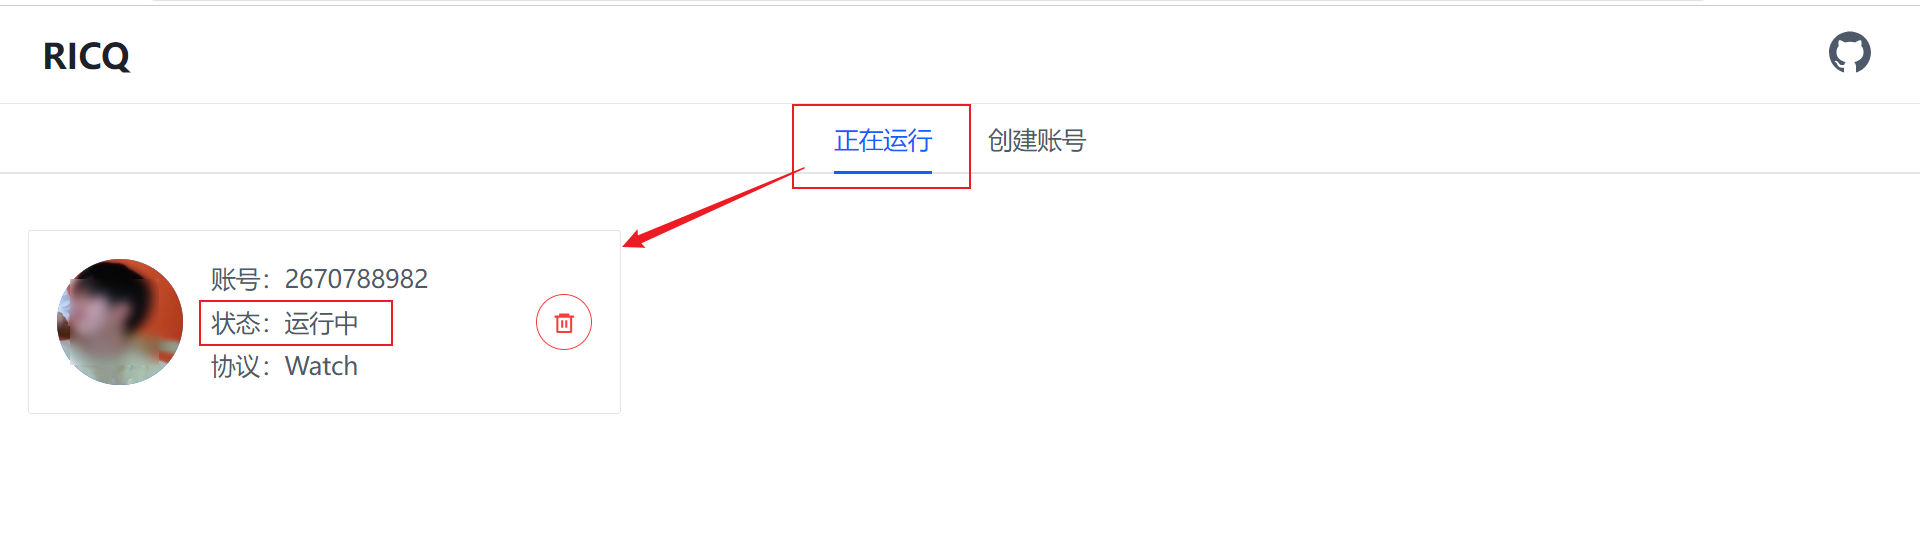
Task: Click the 账号 label in the card
Action: click(x=235, y=279)
